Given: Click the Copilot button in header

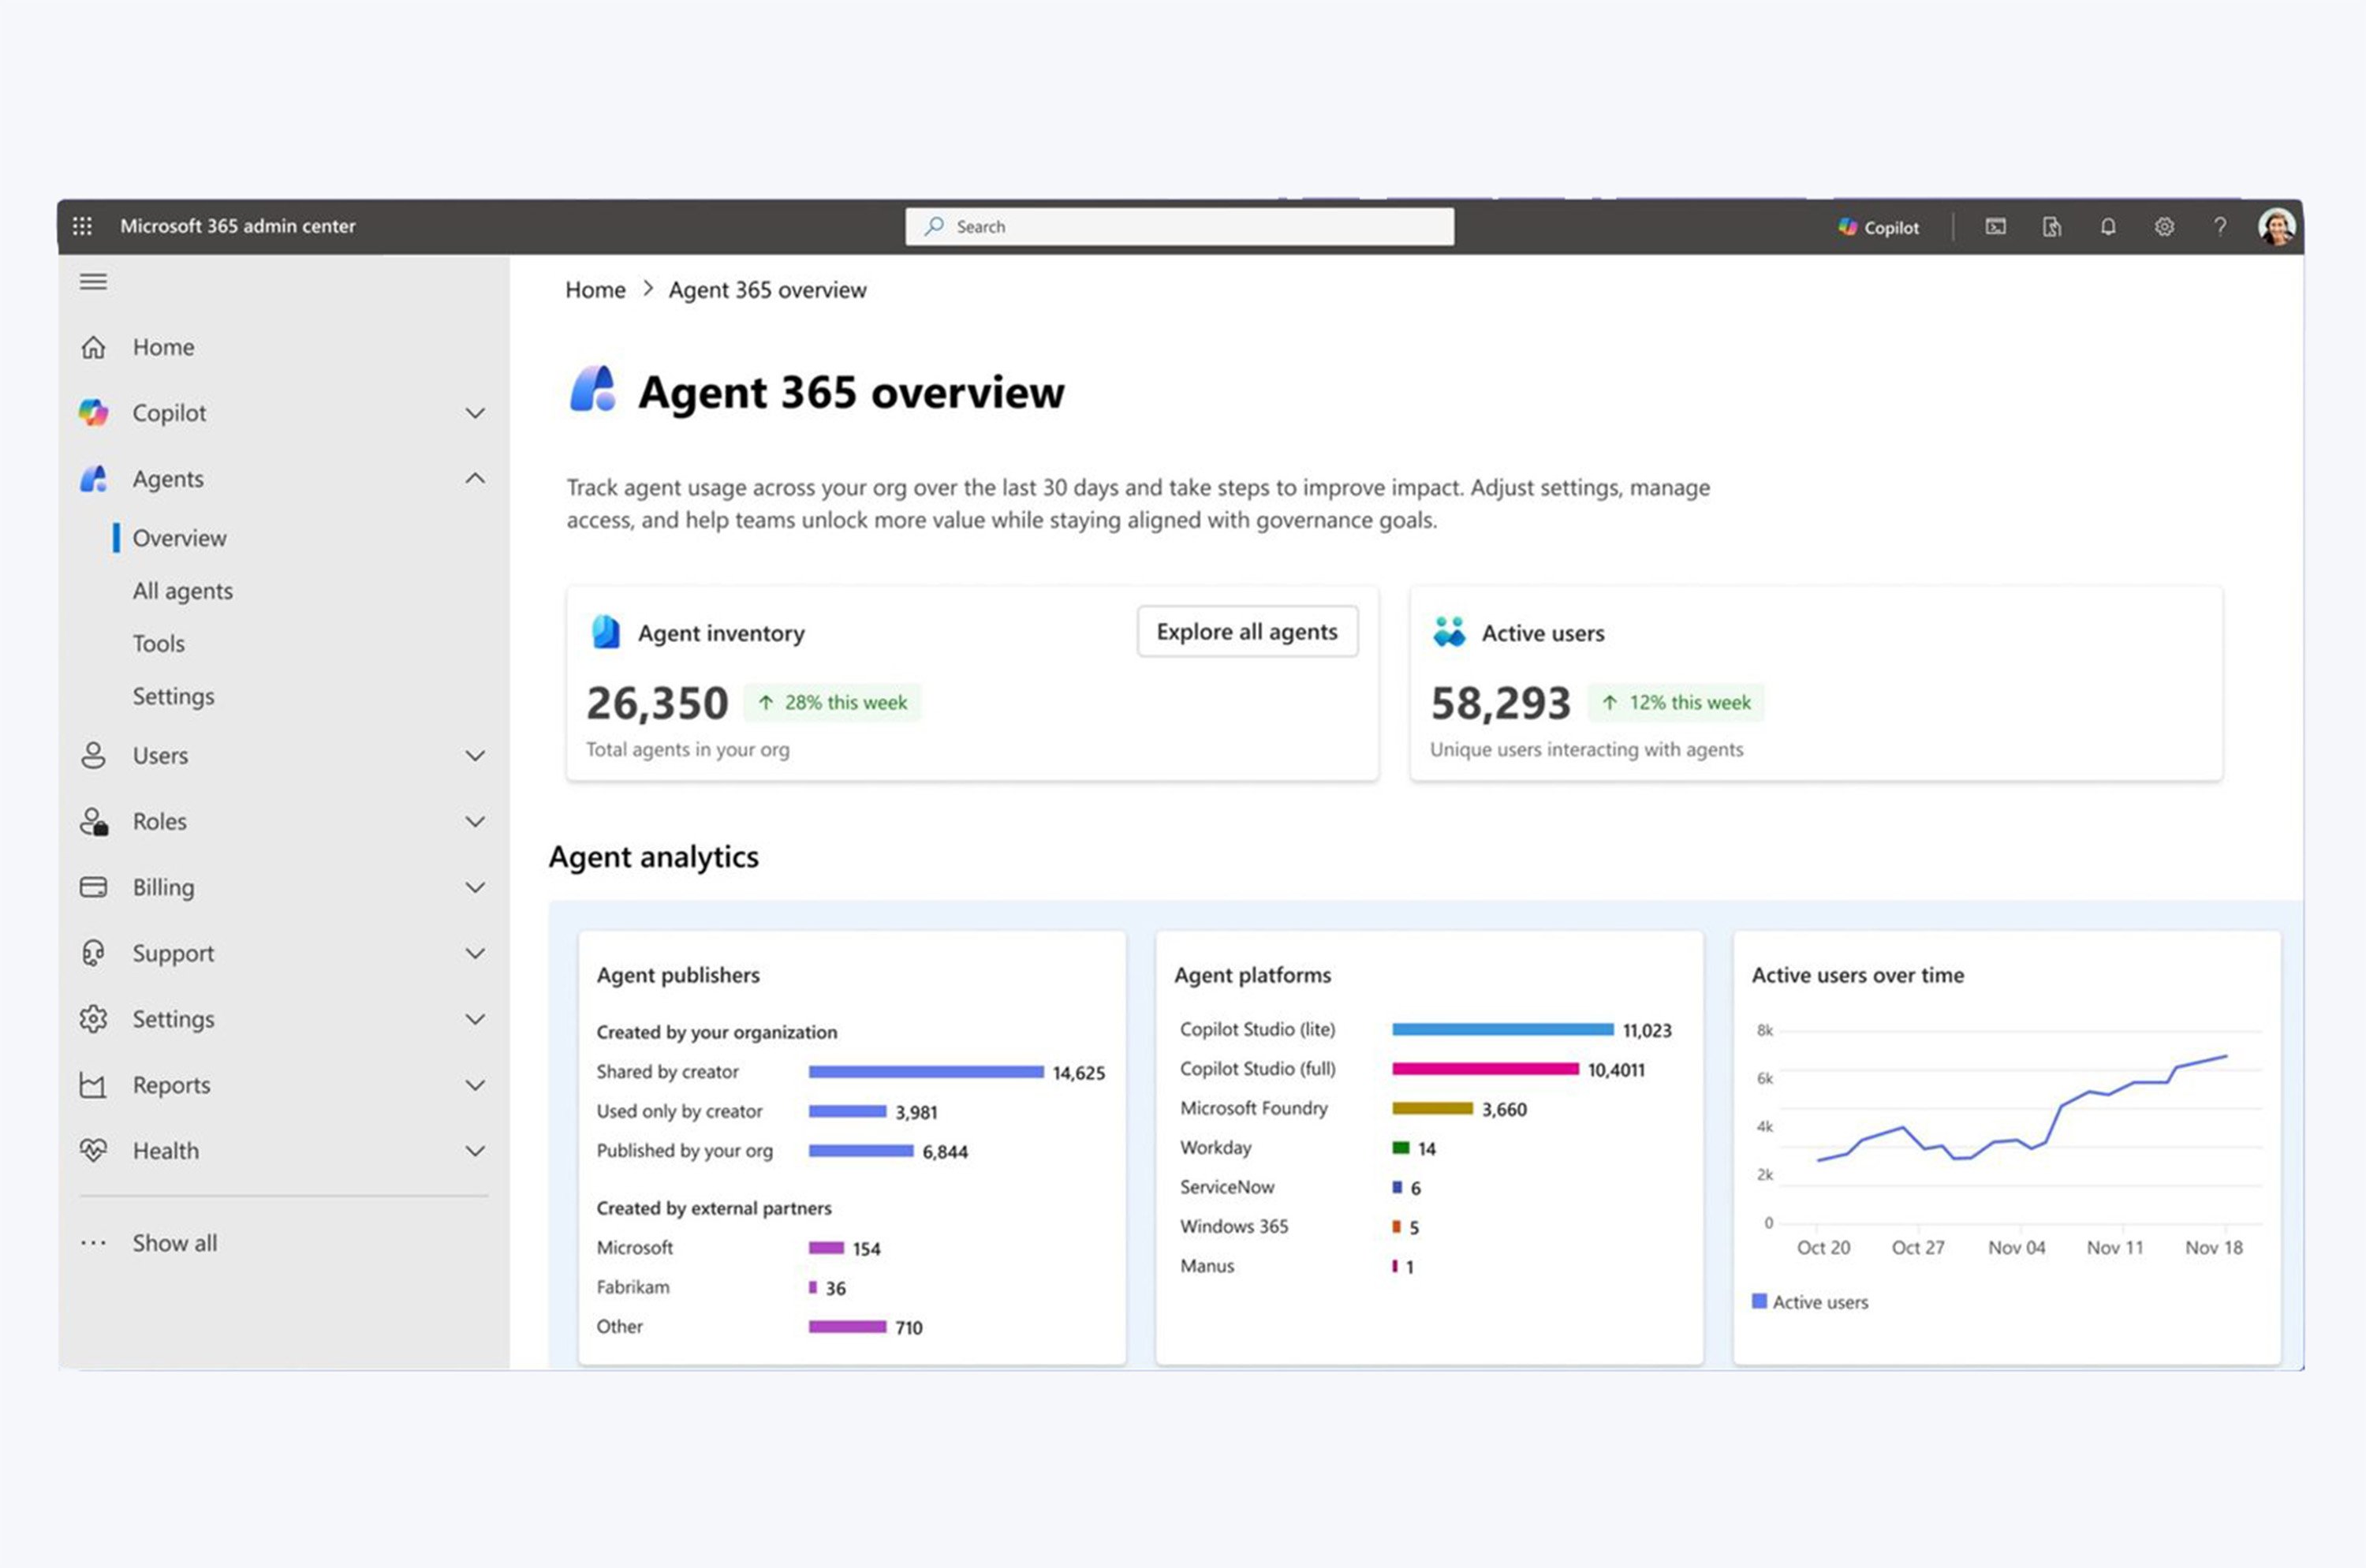Looking at the screenshot, I should tap(1878, 227).
